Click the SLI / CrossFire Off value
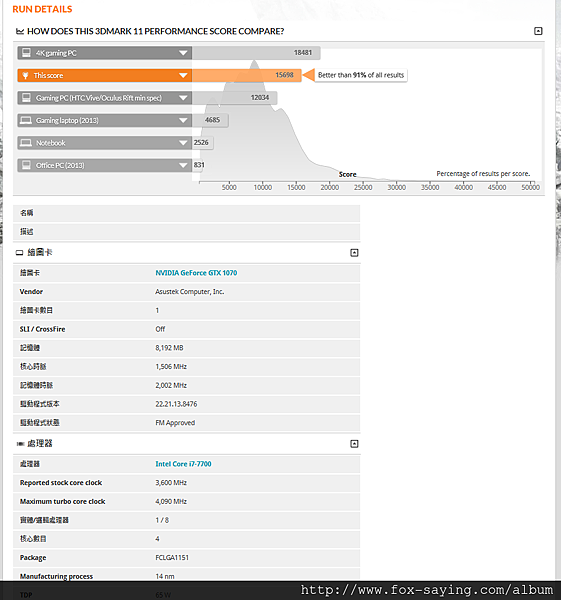The width and height of the screenshot is (561, 600). pos(160,329)
